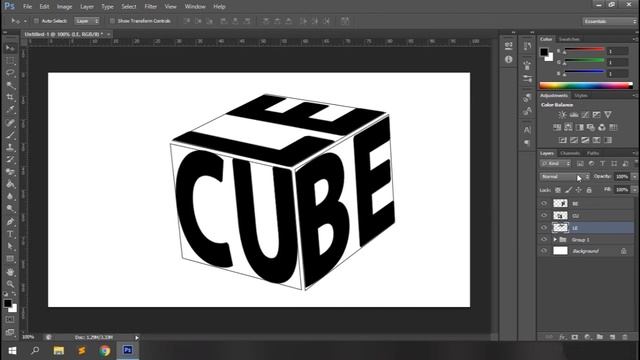Hide the Group 1 folder
The height and width of the screenshot is (360, 640).
(544, 240)
